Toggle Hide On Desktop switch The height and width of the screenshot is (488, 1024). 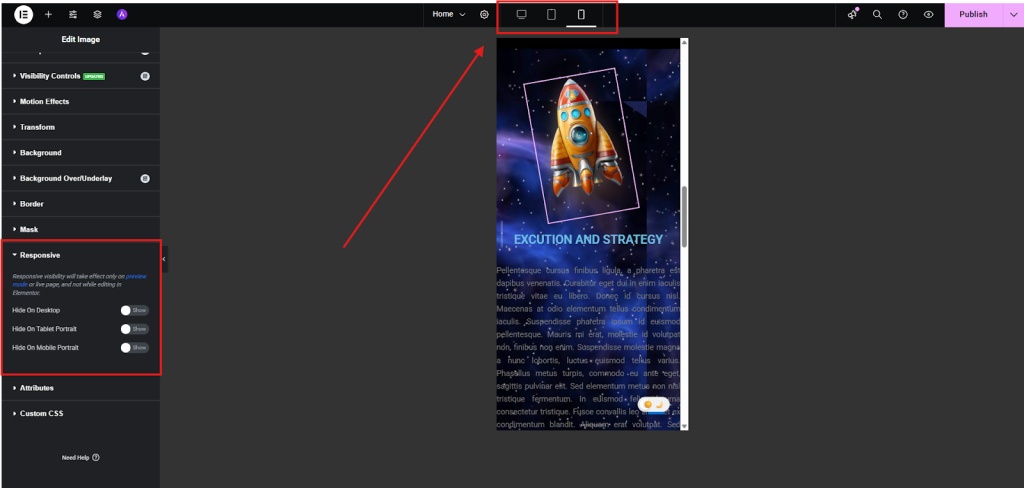[x=135, y=310]
